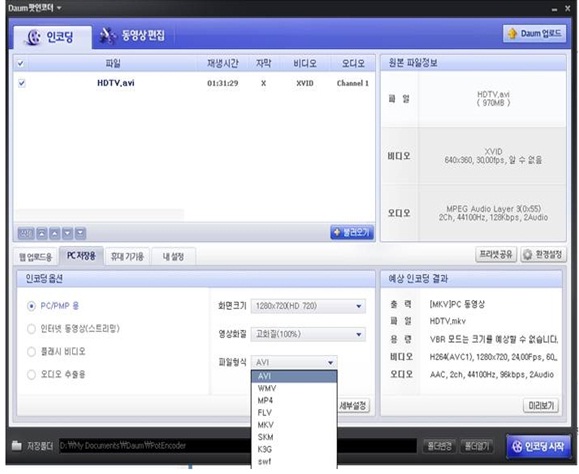The width and height of the screenshot is (579, 474).
Task: Click the 불러오기 load button
Action: pyautogui.click(x=352, y=232)
